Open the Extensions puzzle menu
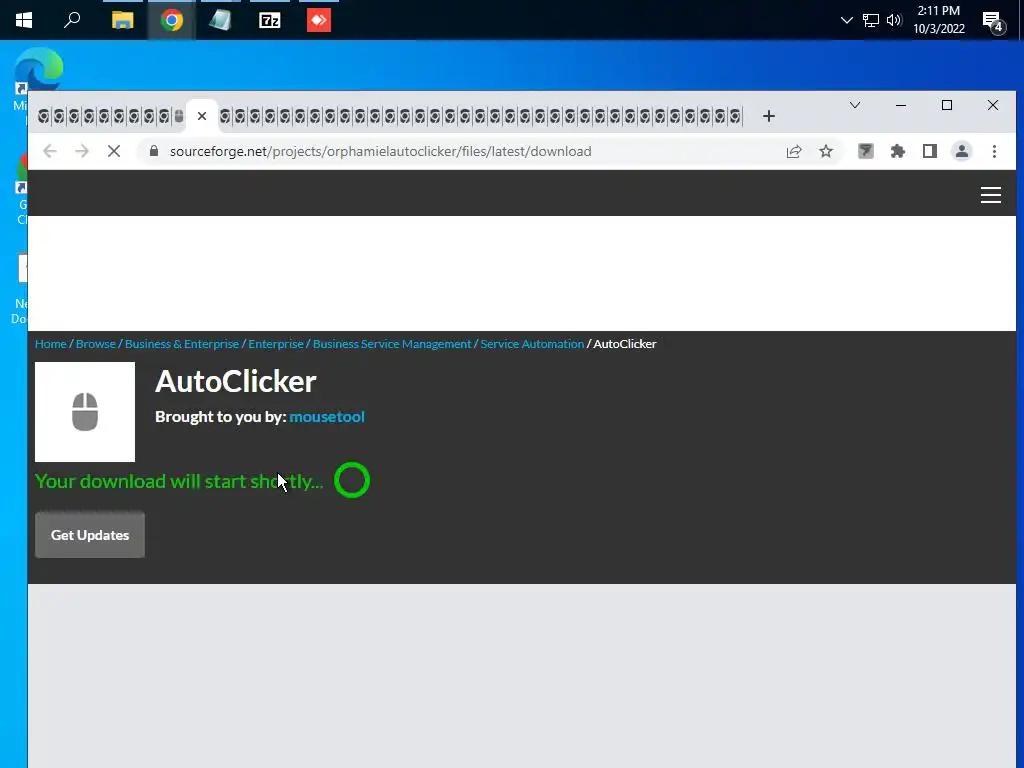1024x768 pixels. [x=897, y=152]
